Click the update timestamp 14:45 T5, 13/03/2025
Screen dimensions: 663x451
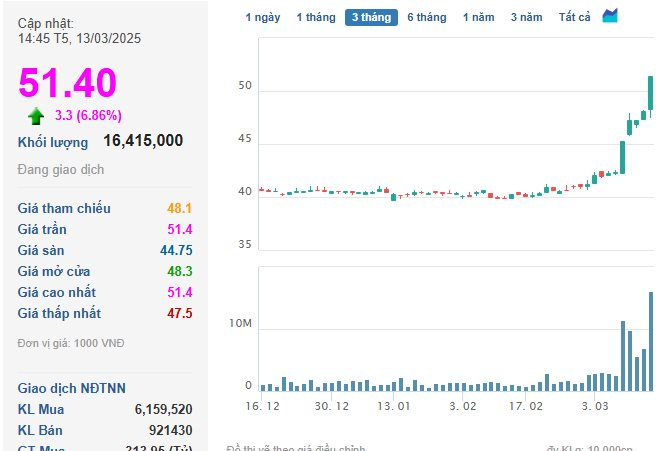pyautogui.click(x=79, y=38)
